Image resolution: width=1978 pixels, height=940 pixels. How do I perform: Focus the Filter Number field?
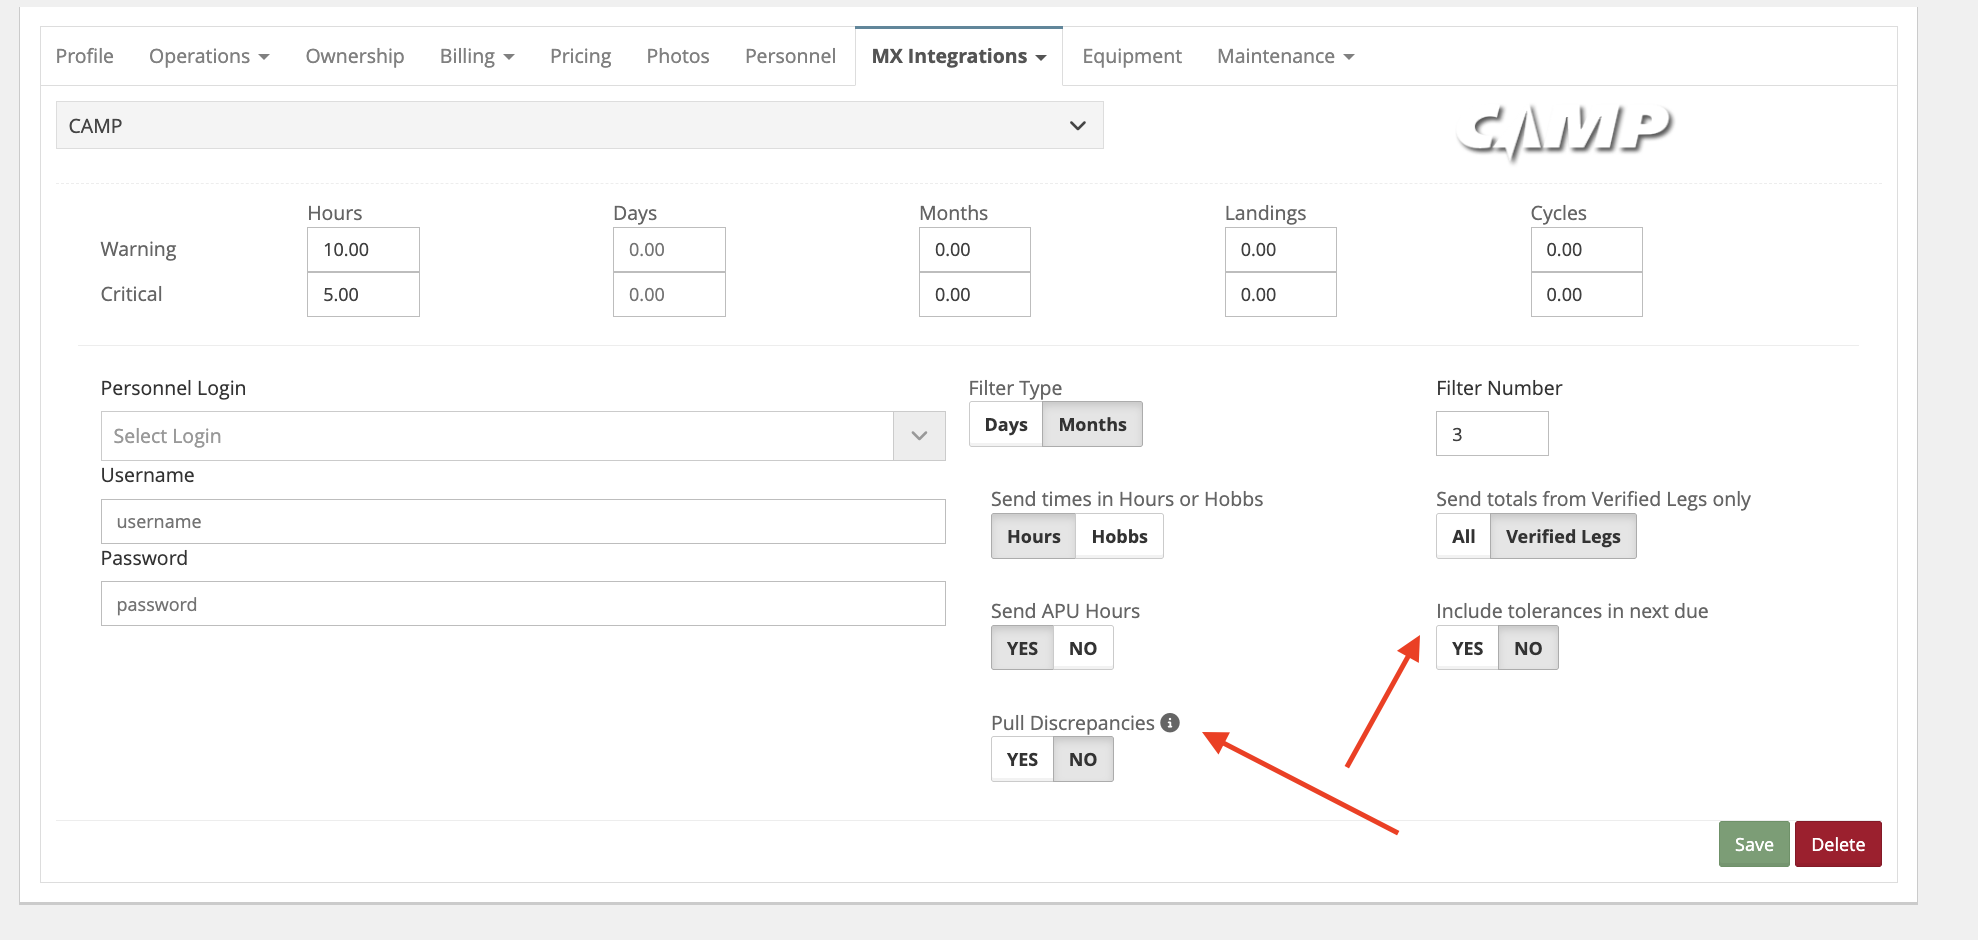point(1491,434)
